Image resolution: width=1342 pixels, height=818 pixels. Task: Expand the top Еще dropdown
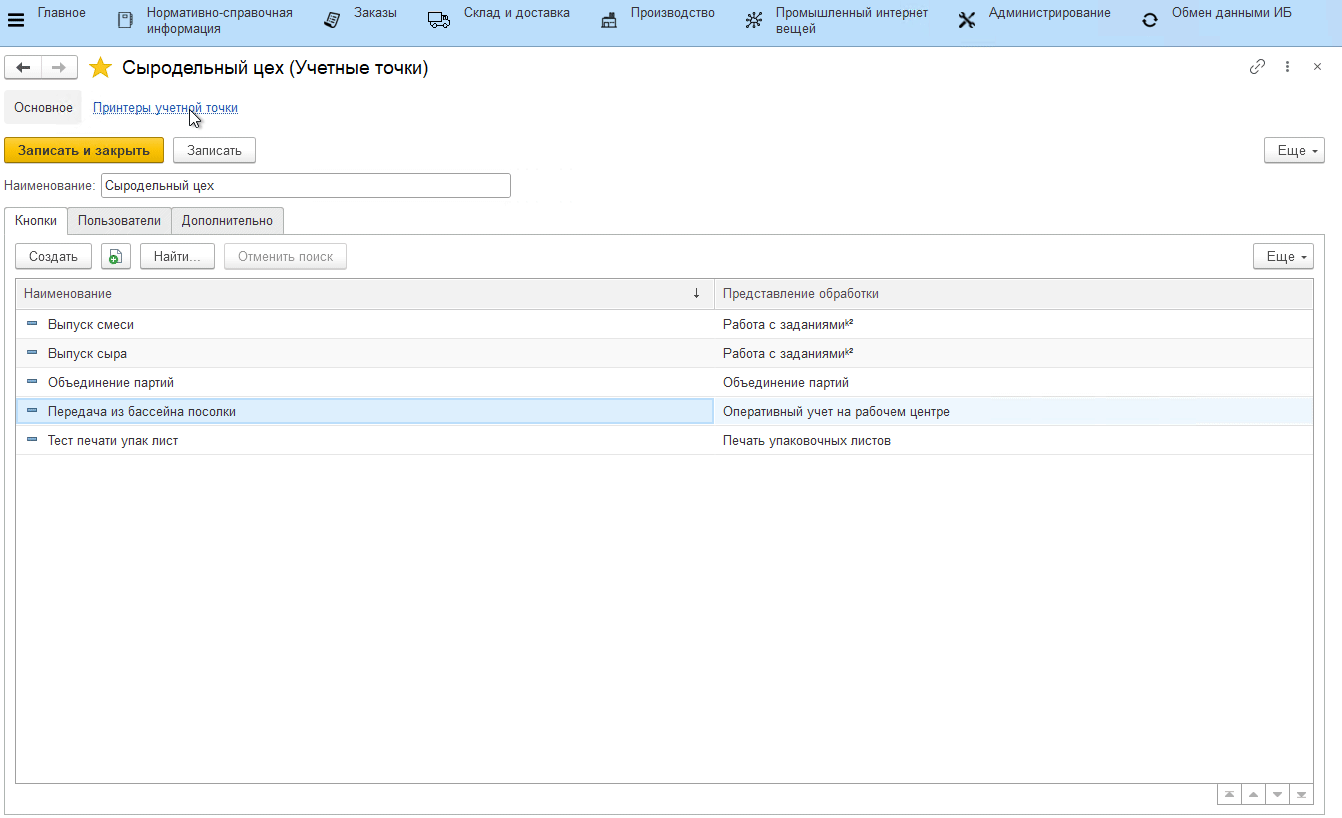click(1294, 150)
